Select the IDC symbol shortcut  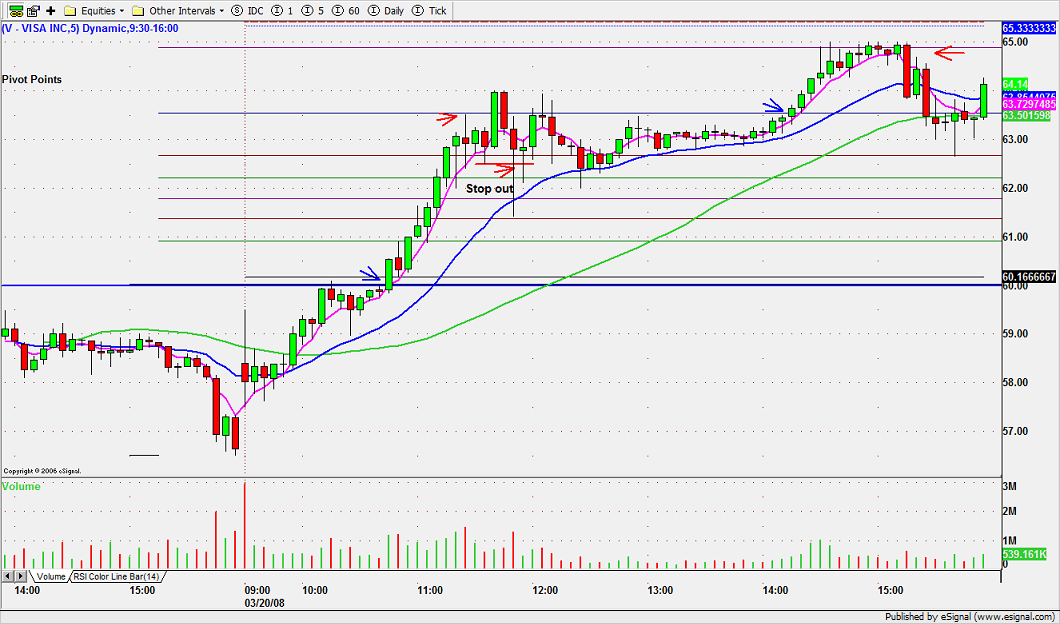[247, 11]
